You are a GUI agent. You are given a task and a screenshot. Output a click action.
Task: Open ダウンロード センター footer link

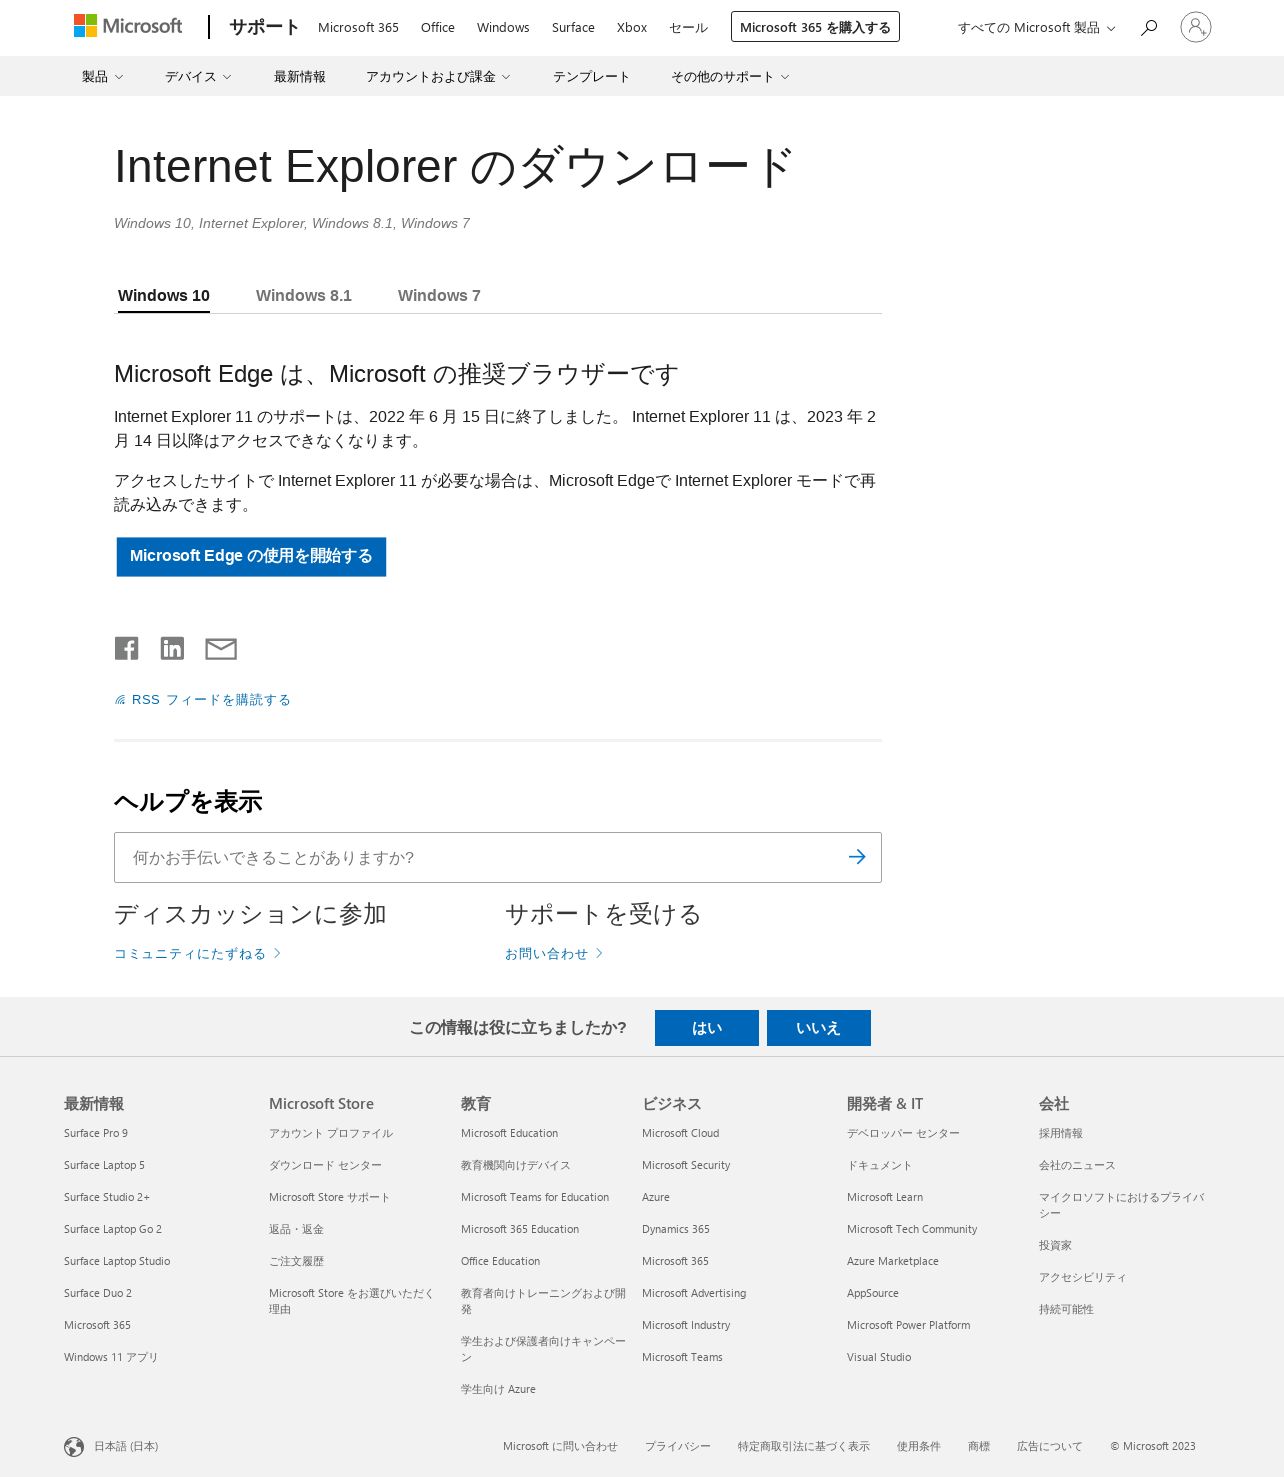point(325,1165)
